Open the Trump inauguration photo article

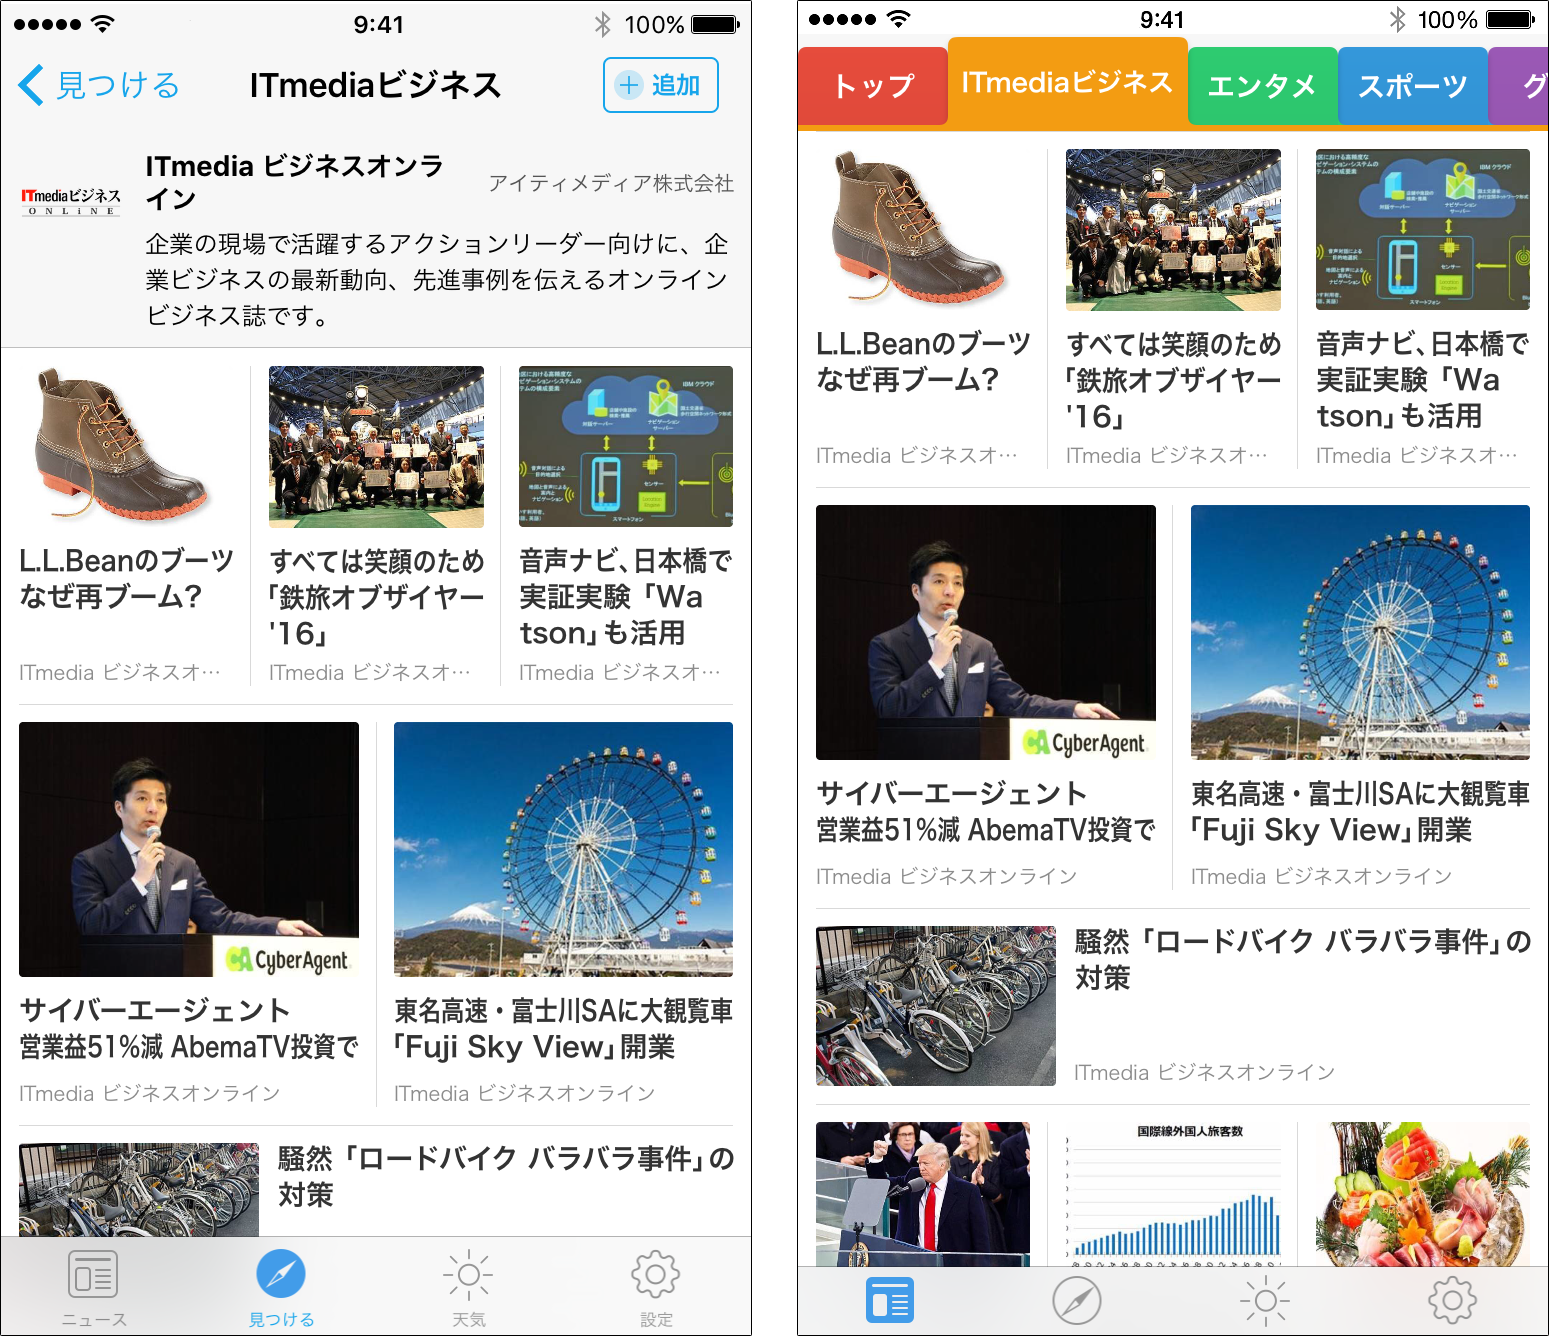[923, 1194]
